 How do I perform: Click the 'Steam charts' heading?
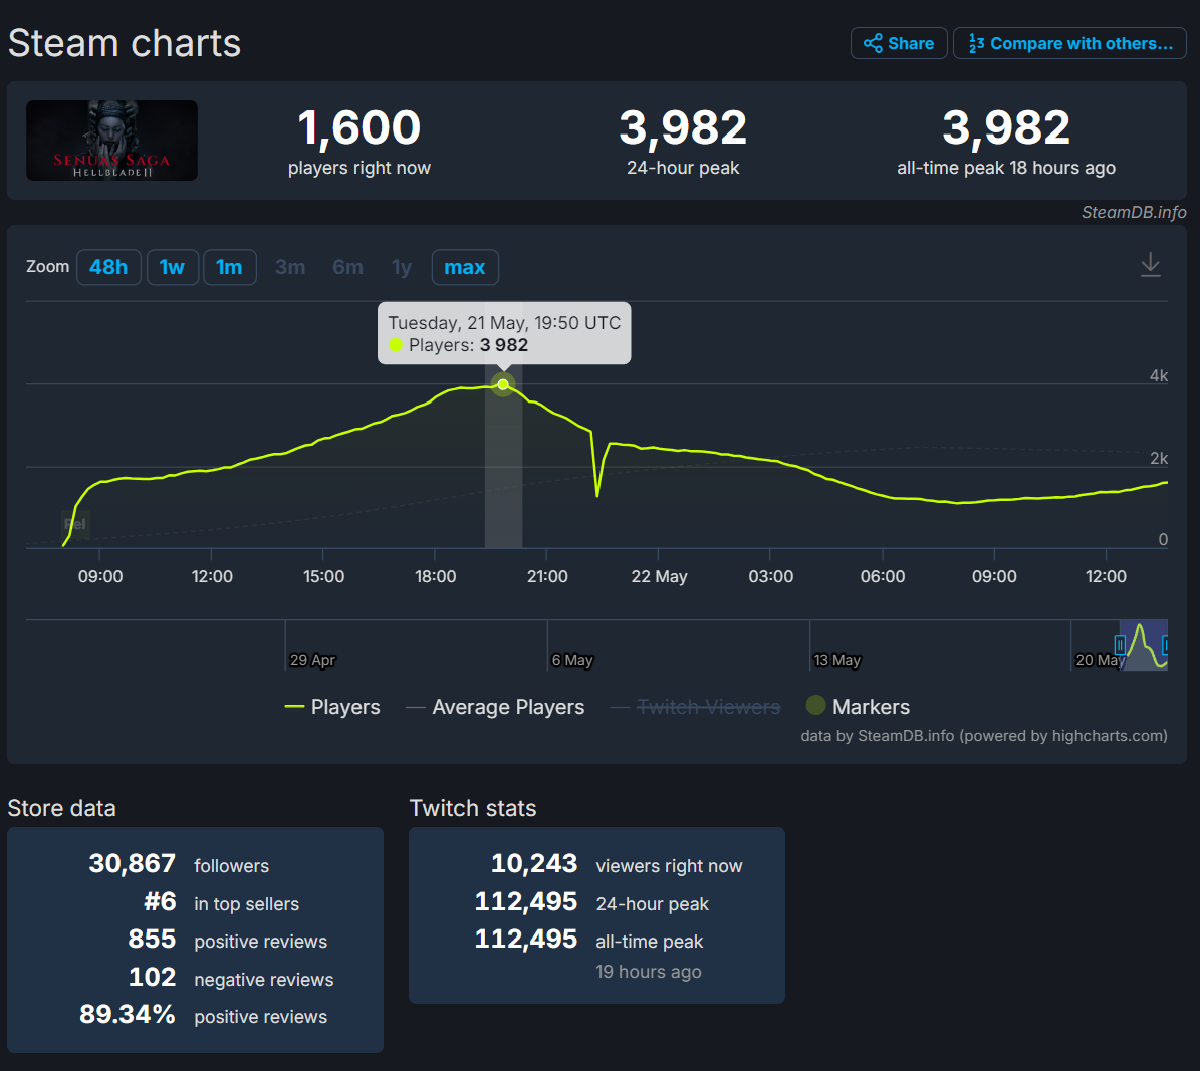(x=124, y=43)
